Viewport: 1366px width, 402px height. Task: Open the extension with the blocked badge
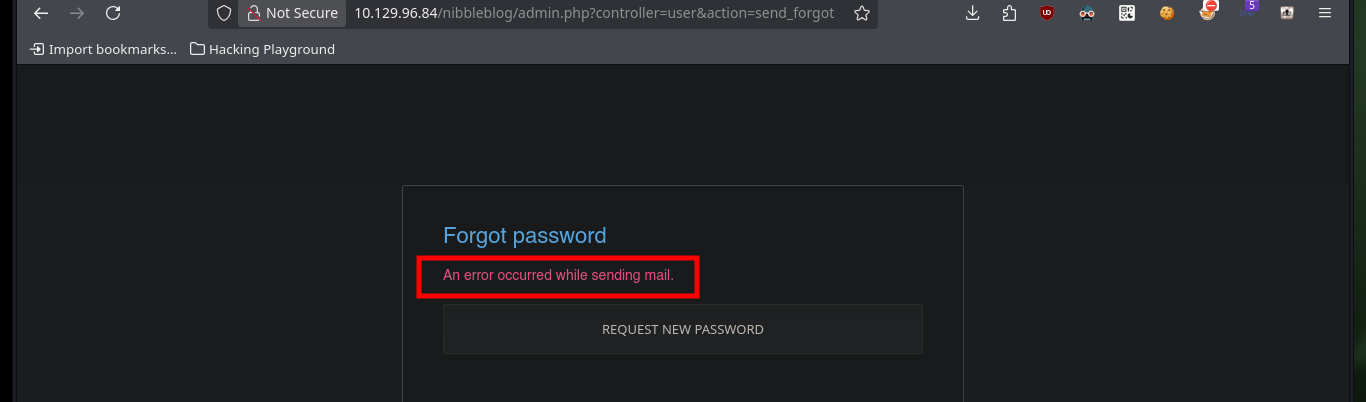click(1207, 12)
